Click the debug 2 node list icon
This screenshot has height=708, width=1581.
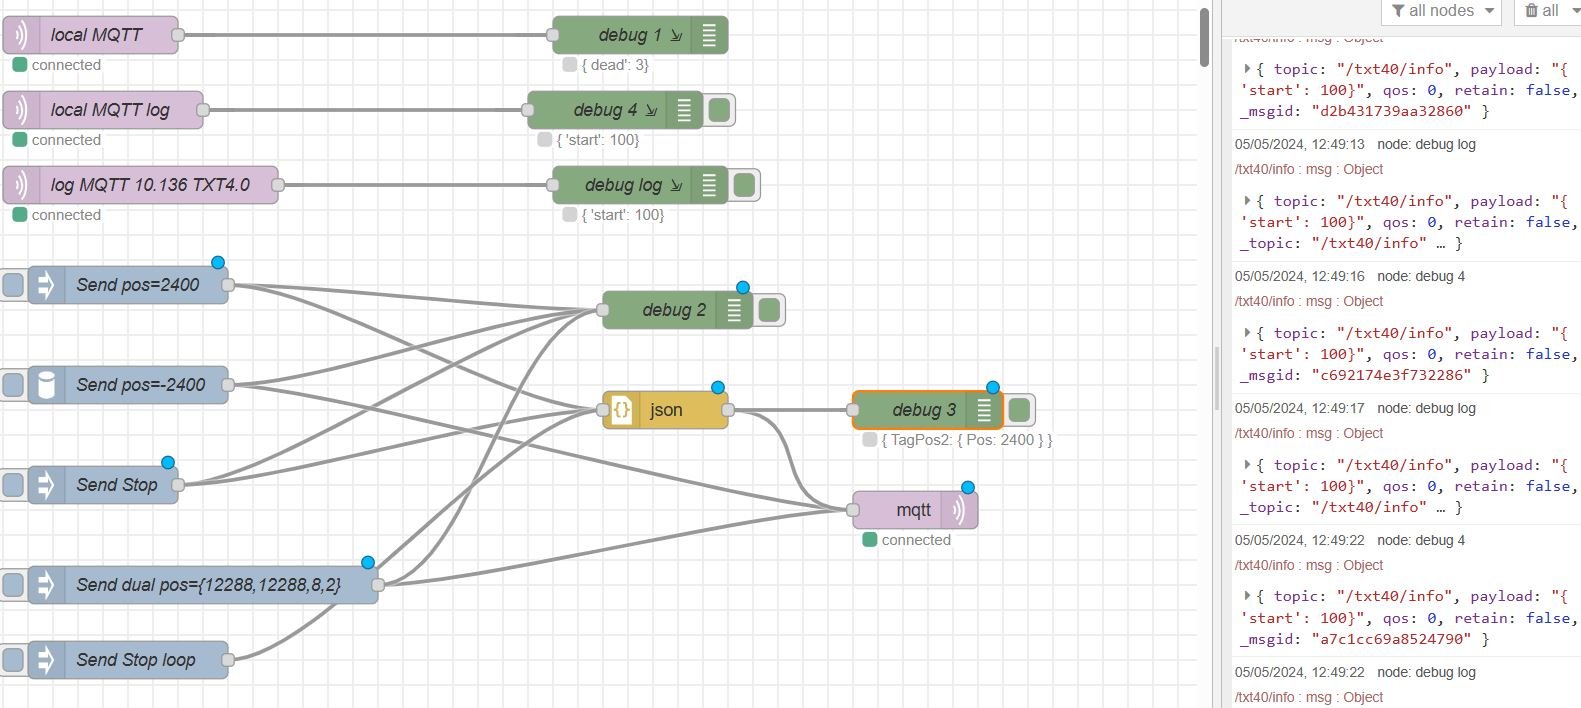[x=734, y=310]
